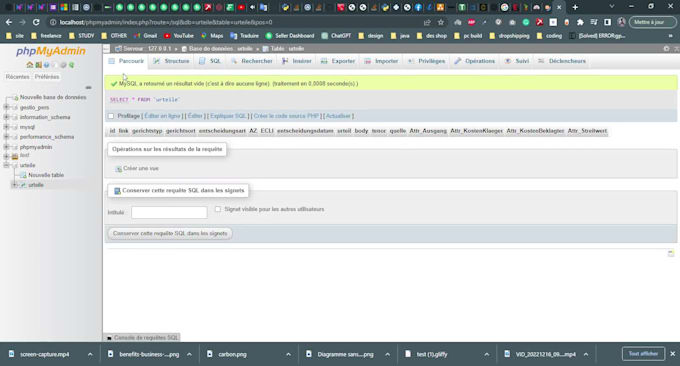This screenshot has height=366, width=680.
Task: Collapse the urteile database node
Action: pos(6,165)
